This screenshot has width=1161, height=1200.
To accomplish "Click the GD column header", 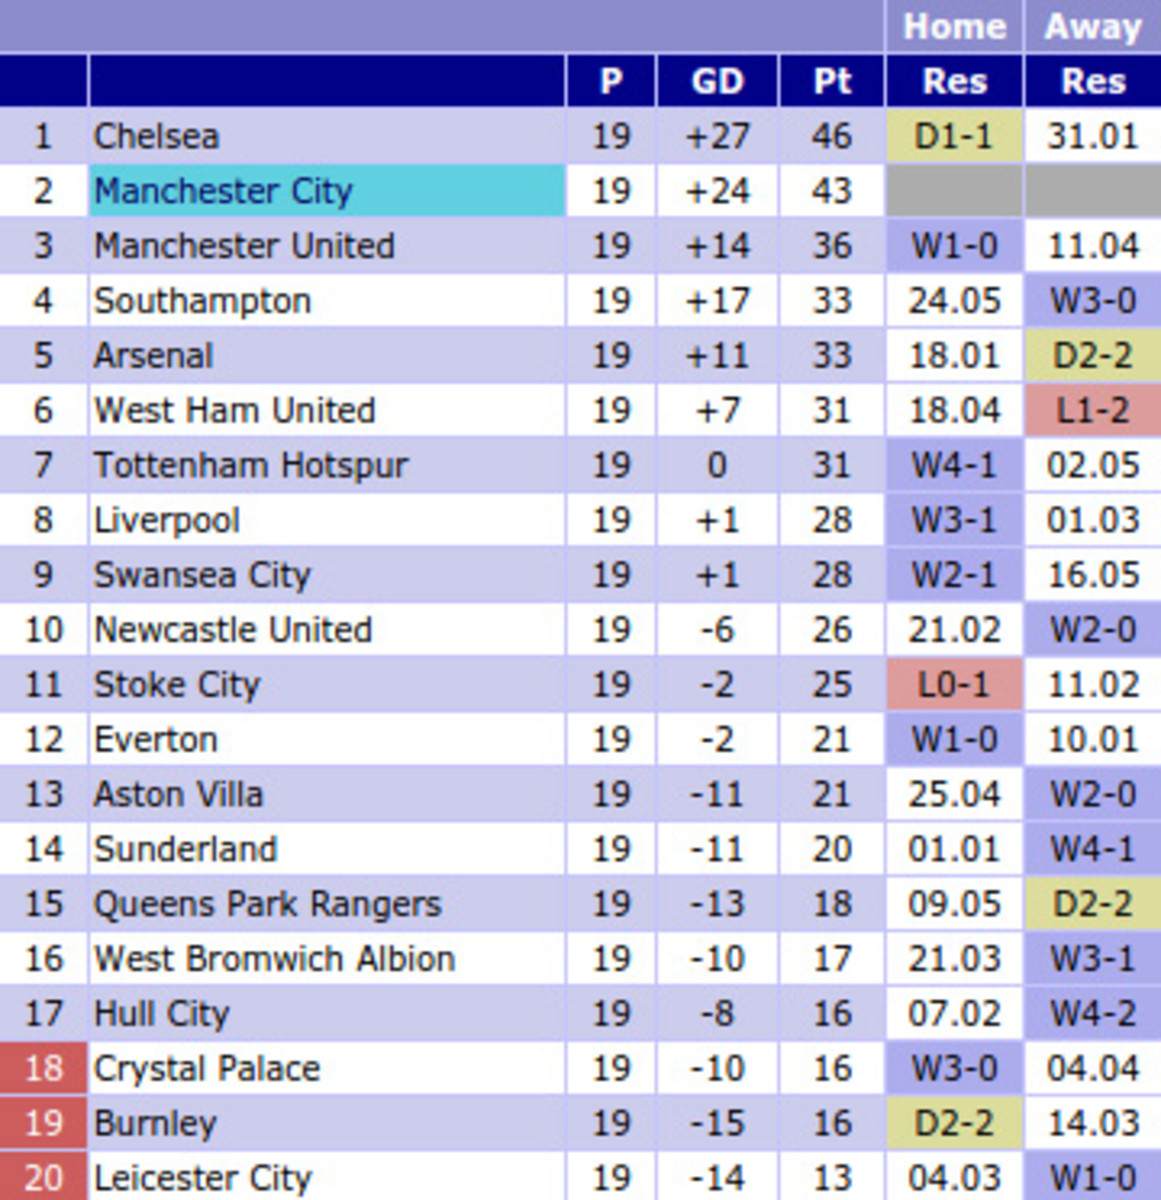I will (717, 81).
